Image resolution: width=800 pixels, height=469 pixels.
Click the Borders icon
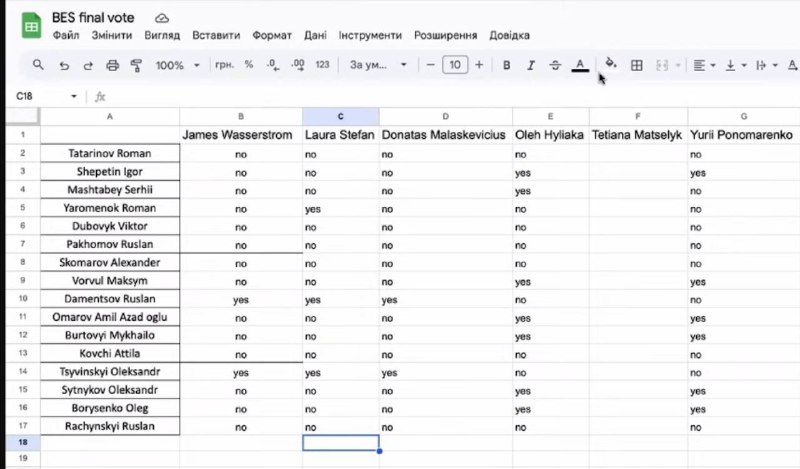click(x=636, y=65)
